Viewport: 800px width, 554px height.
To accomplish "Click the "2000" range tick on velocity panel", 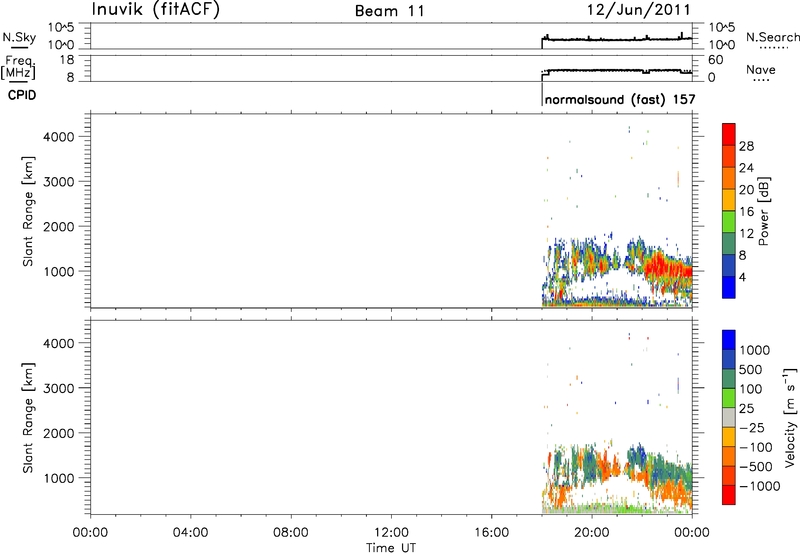I will click(59, 433).
